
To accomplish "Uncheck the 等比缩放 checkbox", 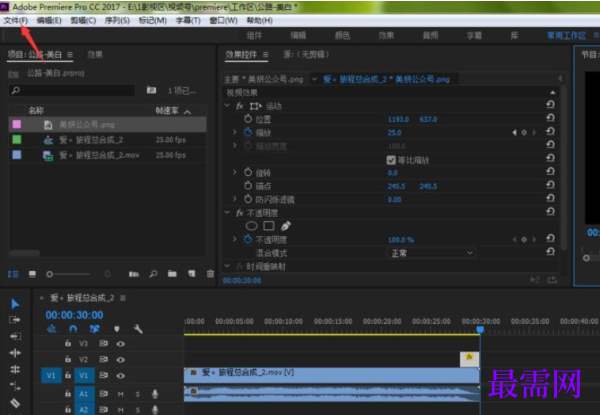I will click(391, 160).
